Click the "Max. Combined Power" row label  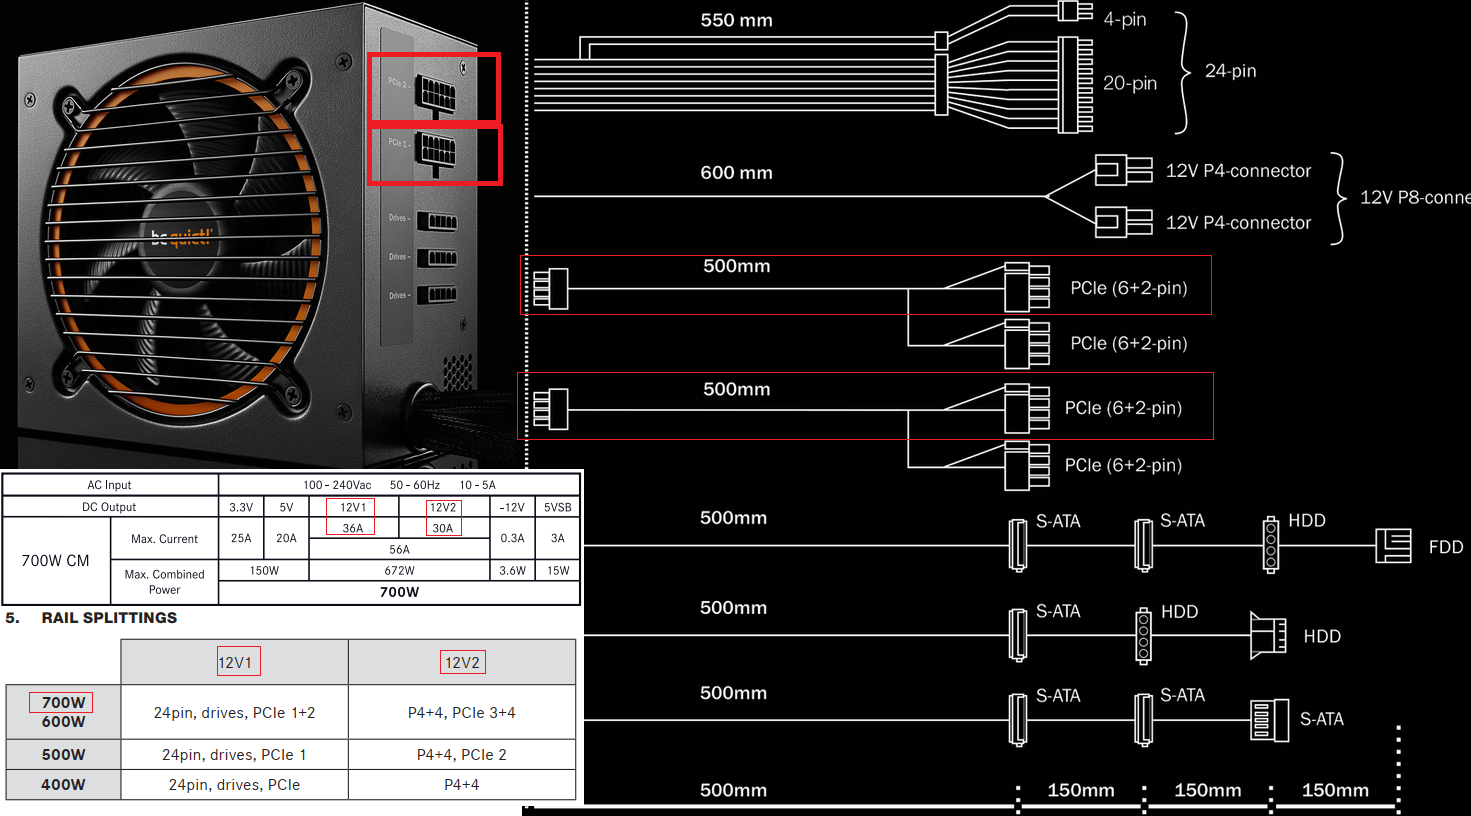tap(165, 582)
